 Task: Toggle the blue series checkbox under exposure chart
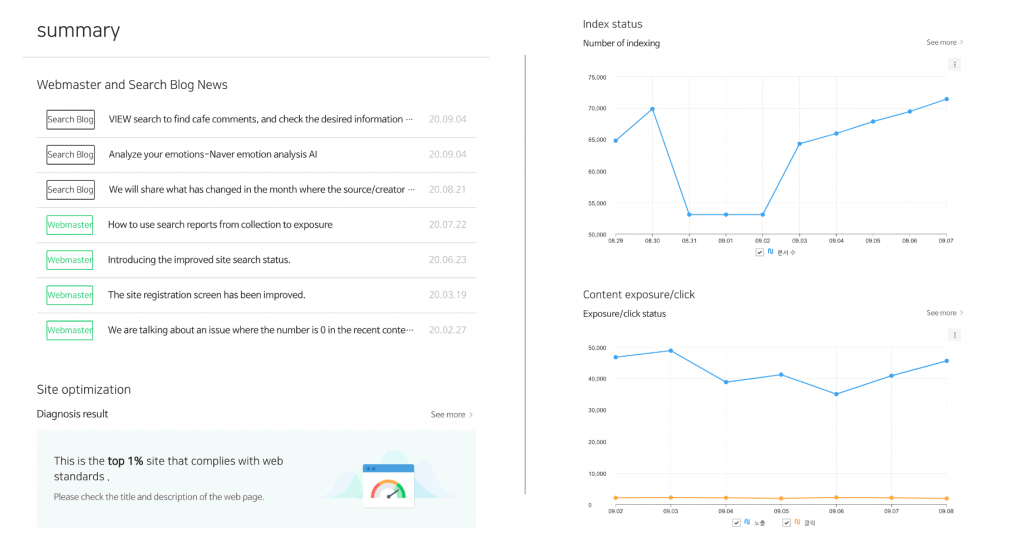(736, 522)
